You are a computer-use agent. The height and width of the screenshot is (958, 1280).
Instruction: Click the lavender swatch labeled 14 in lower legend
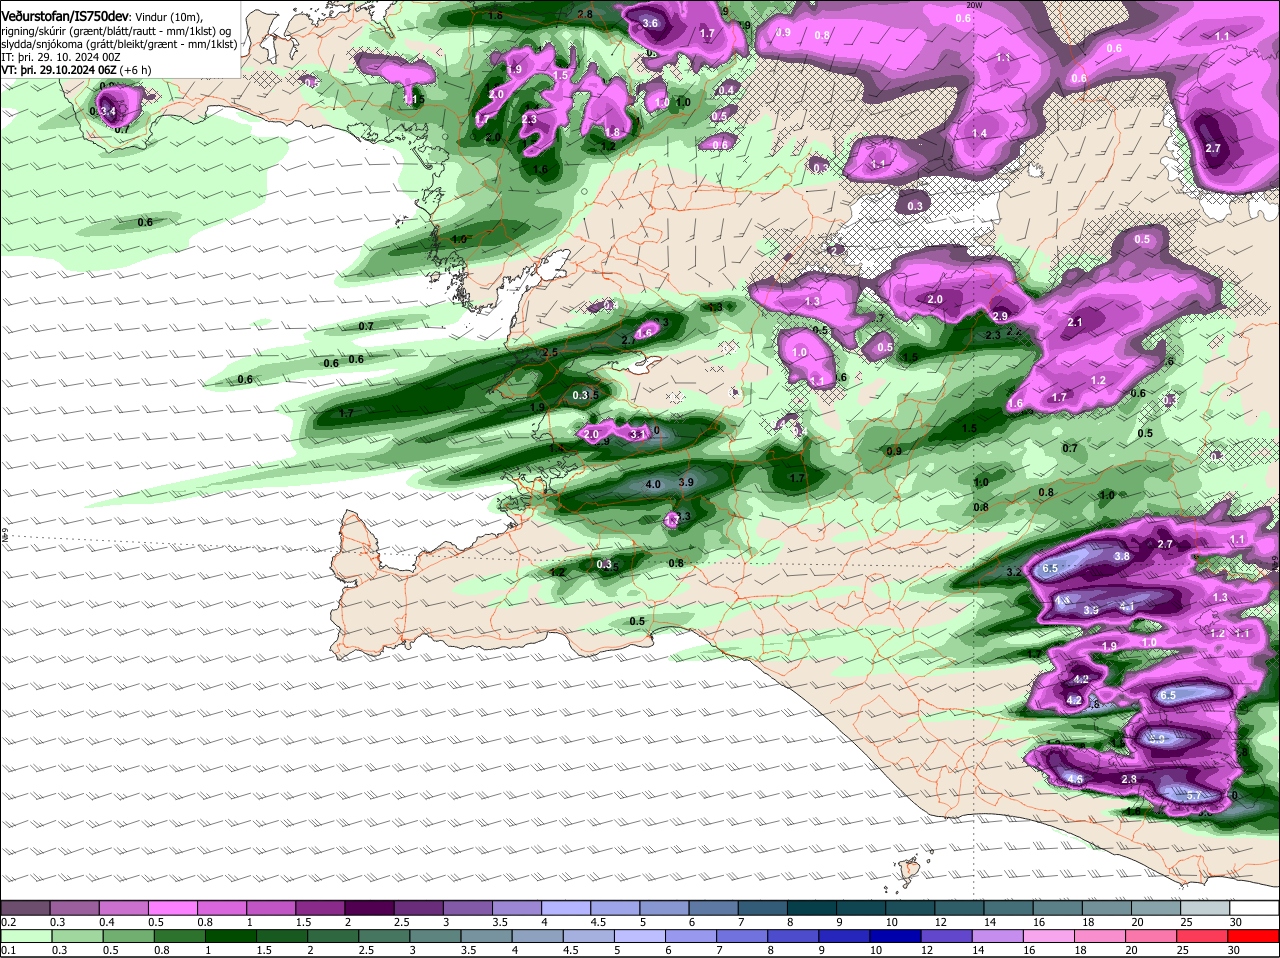click(x=998, y=935)
